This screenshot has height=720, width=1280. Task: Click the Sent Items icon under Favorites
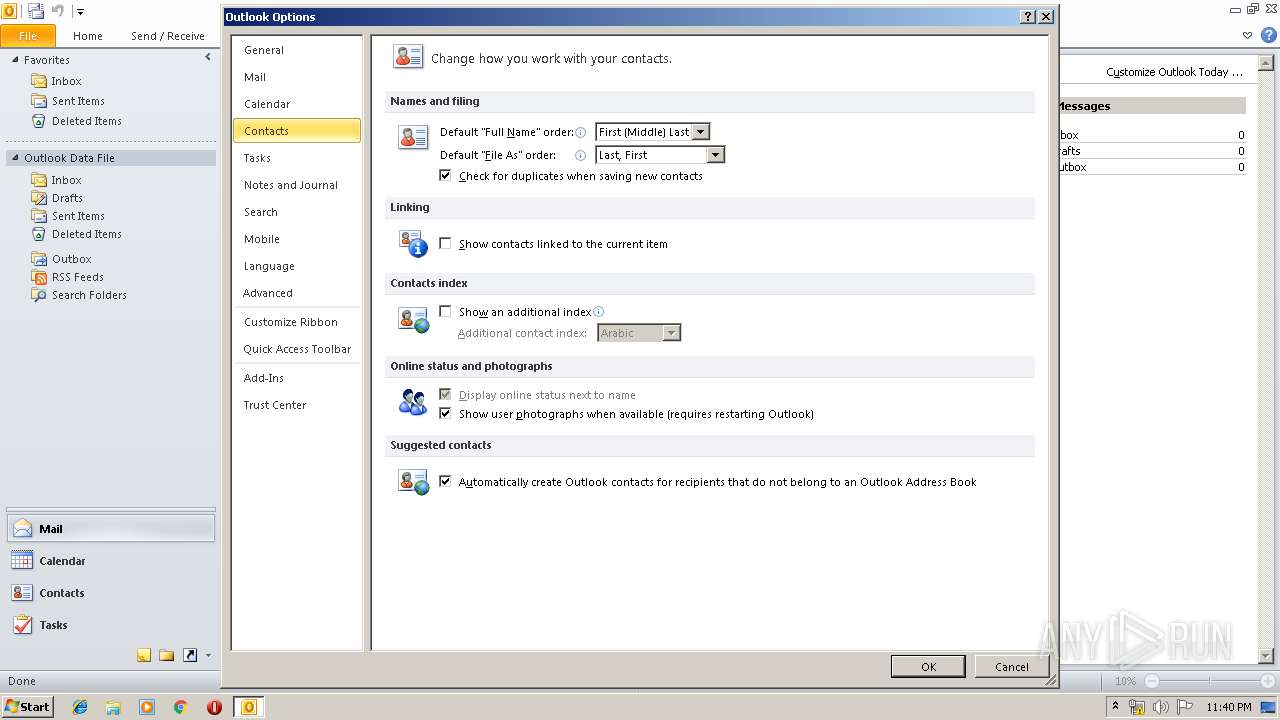[39, 101]
